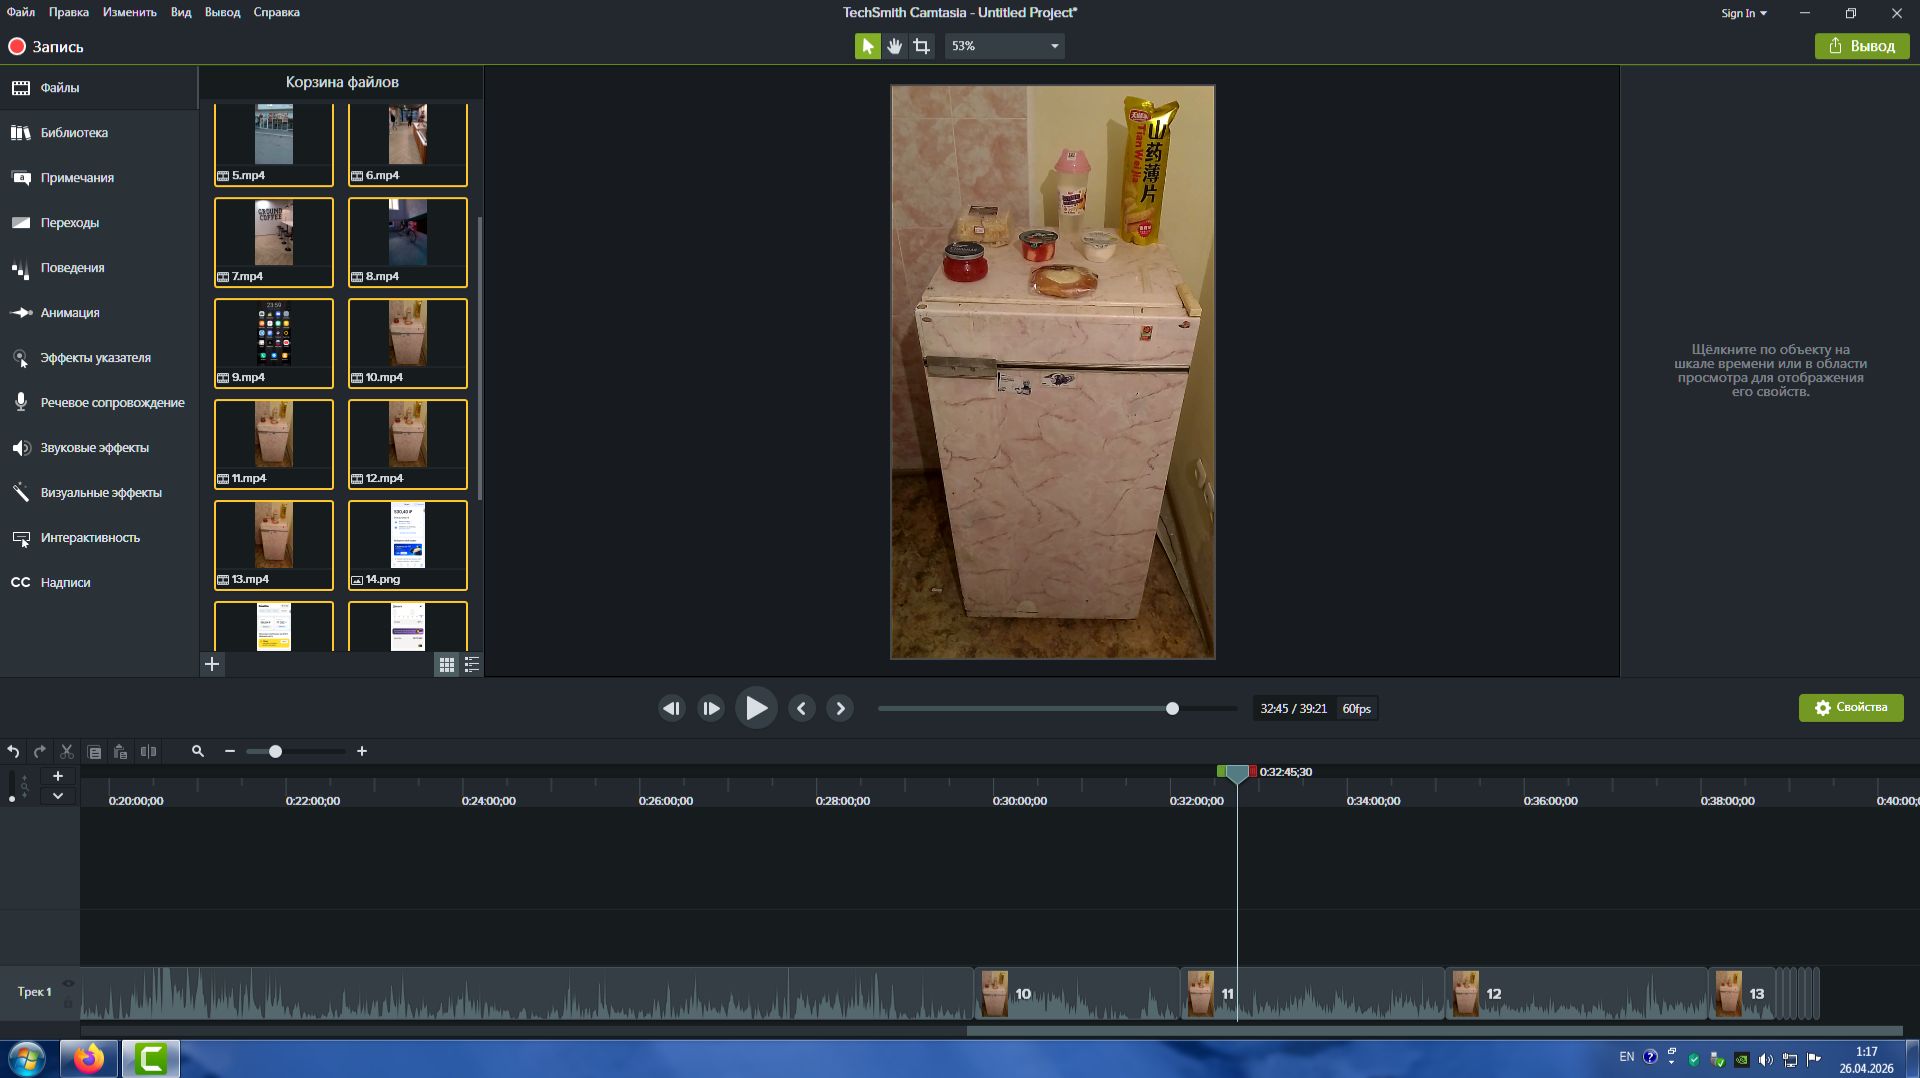Open the Интерактивность panel
The height and width of the screenshot is (1078, 1920).
(99, 538)
